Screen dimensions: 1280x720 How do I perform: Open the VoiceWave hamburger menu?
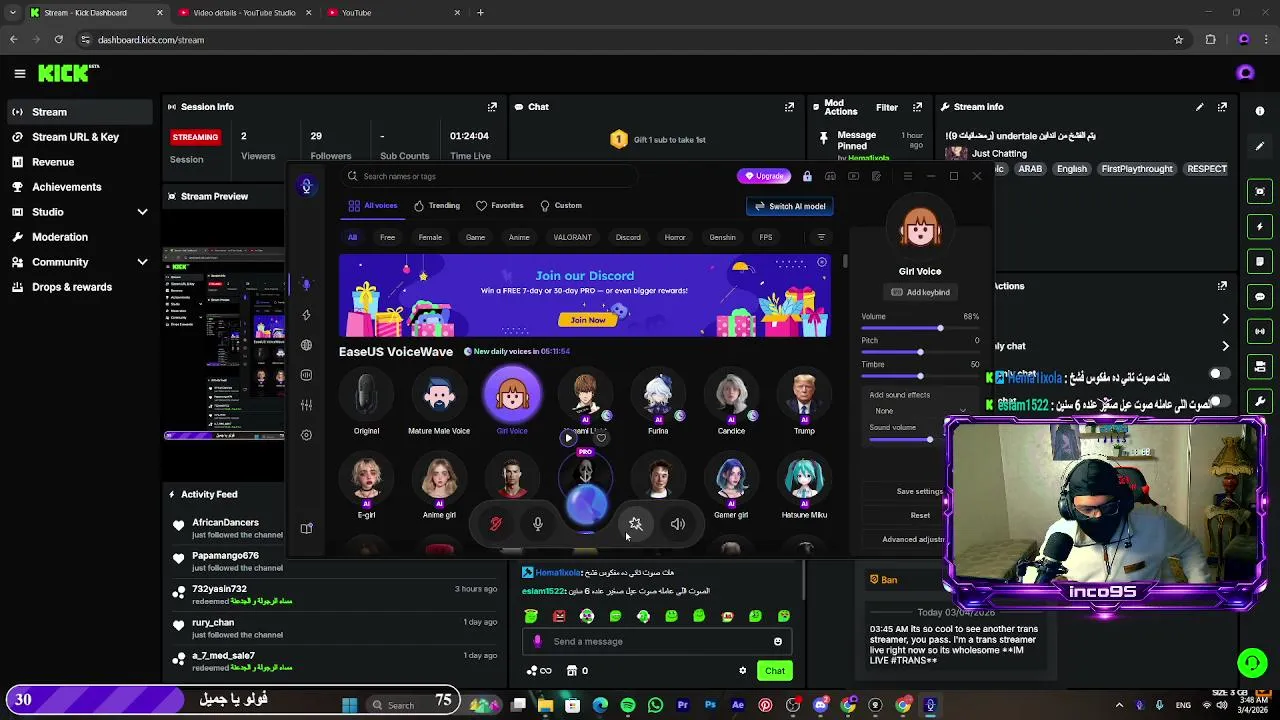907,176
